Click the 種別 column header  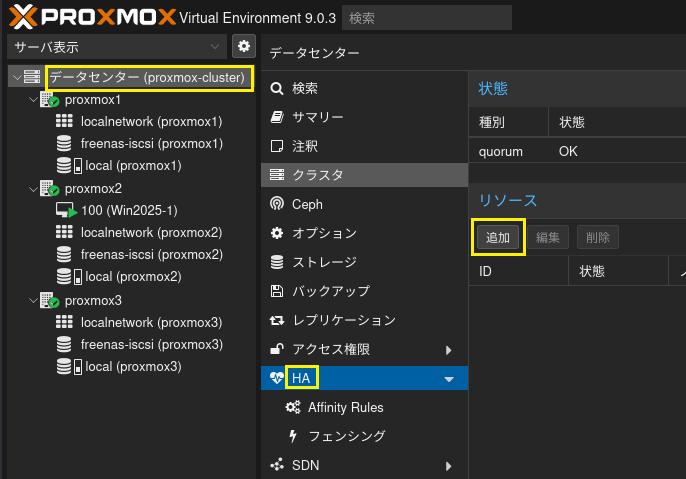click(508, 122)
